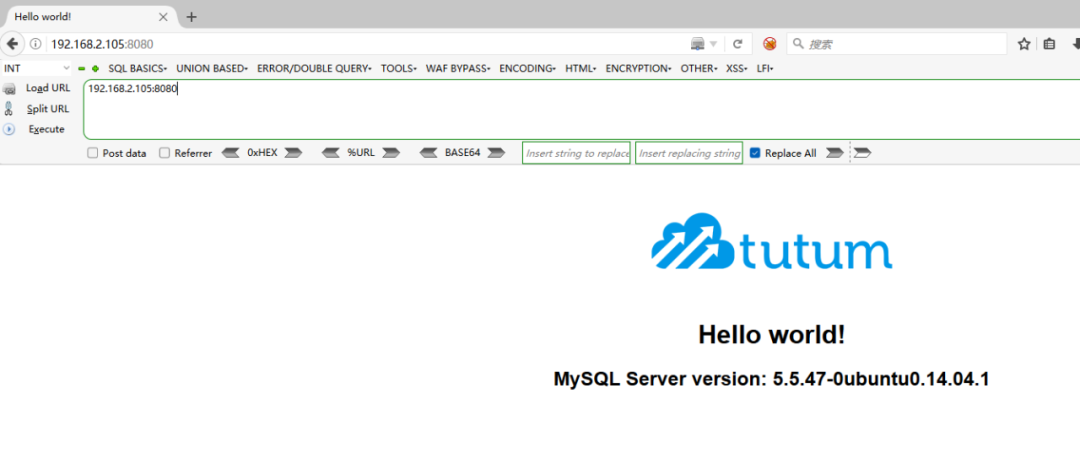Open the SQL BASICS menu
Screen dimensions: 1080x458
click(138, 69)
